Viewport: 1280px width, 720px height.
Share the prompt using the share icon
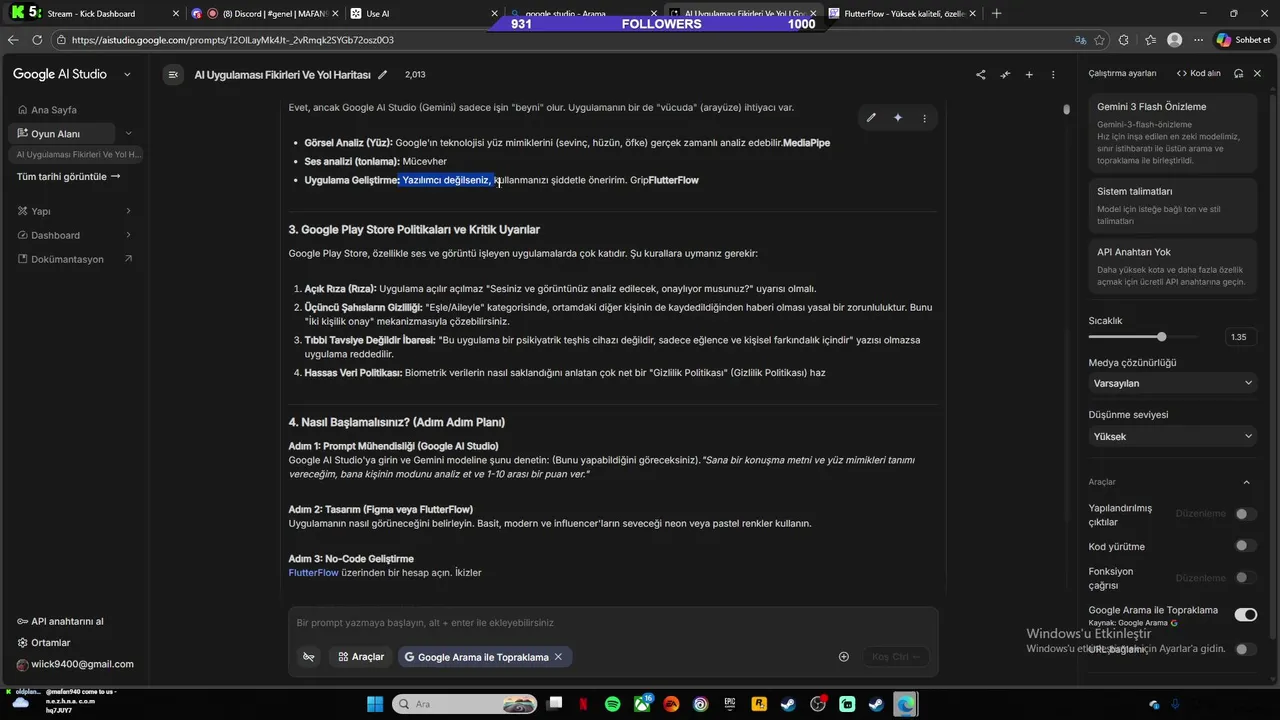tap(980, 75)
